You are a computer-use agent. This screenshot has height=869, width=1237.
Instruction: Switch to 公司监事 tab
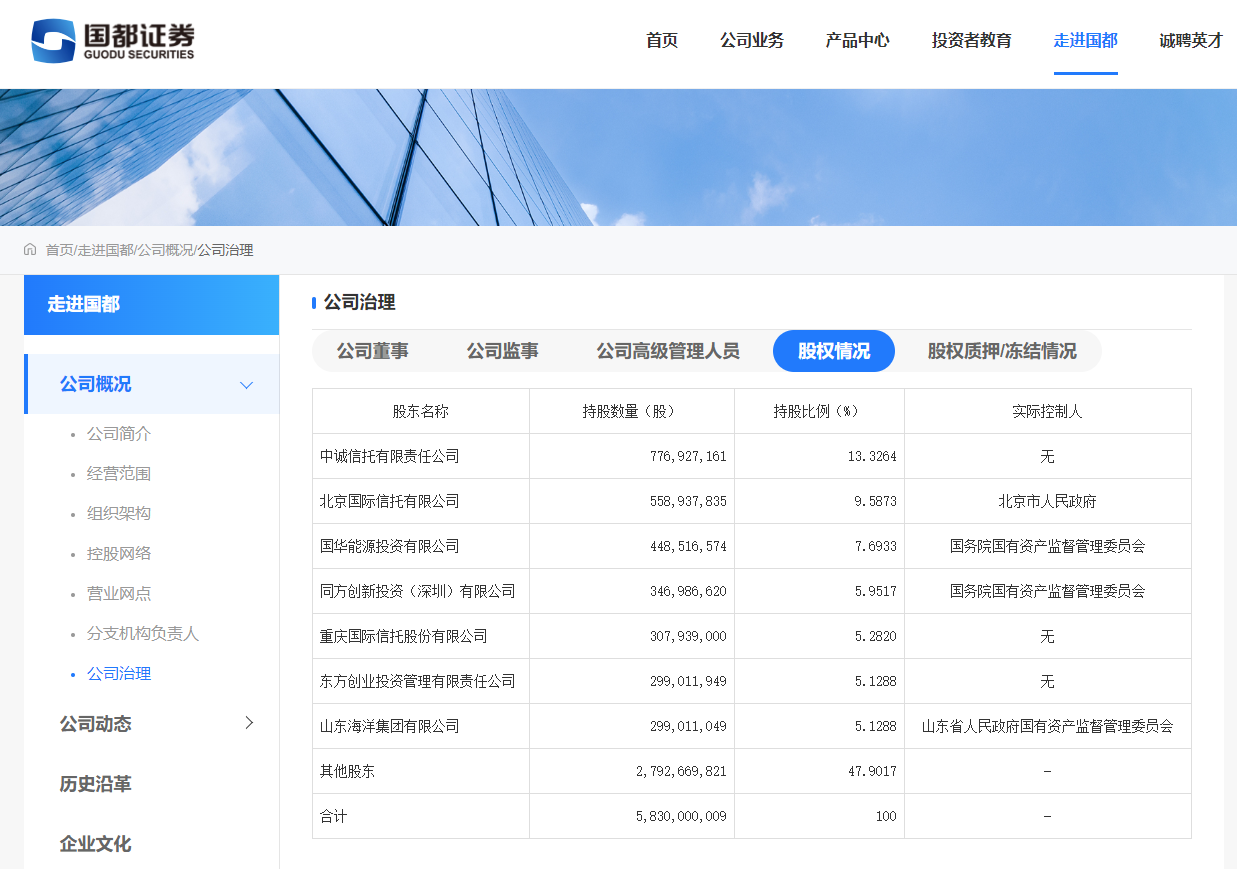(503, 351)
